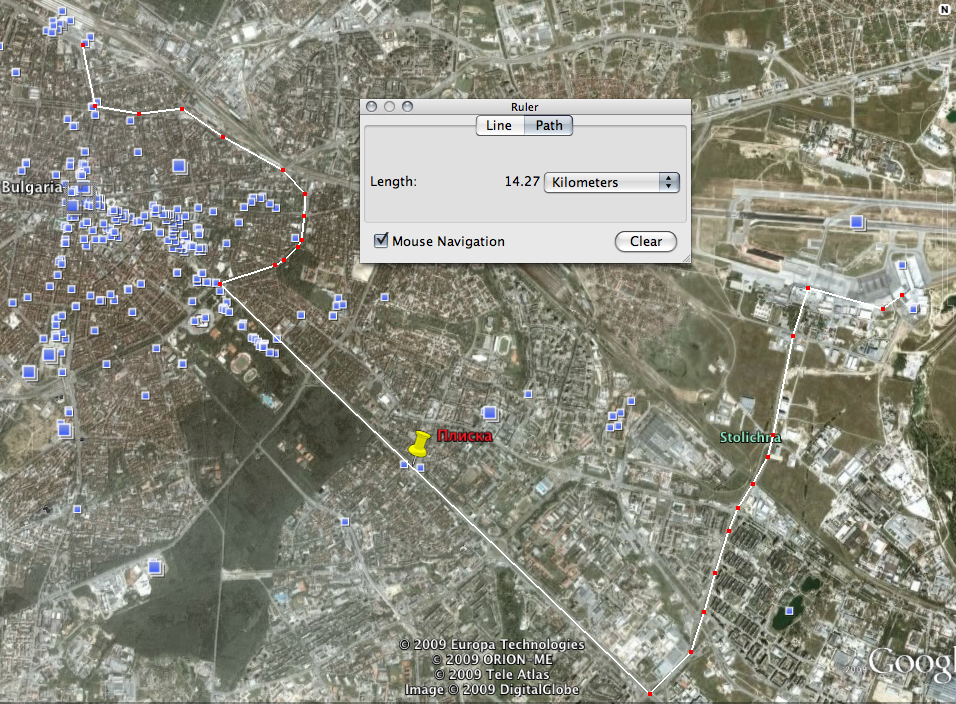Click the red path endpoint at the bottom of the map

point(649,693)
